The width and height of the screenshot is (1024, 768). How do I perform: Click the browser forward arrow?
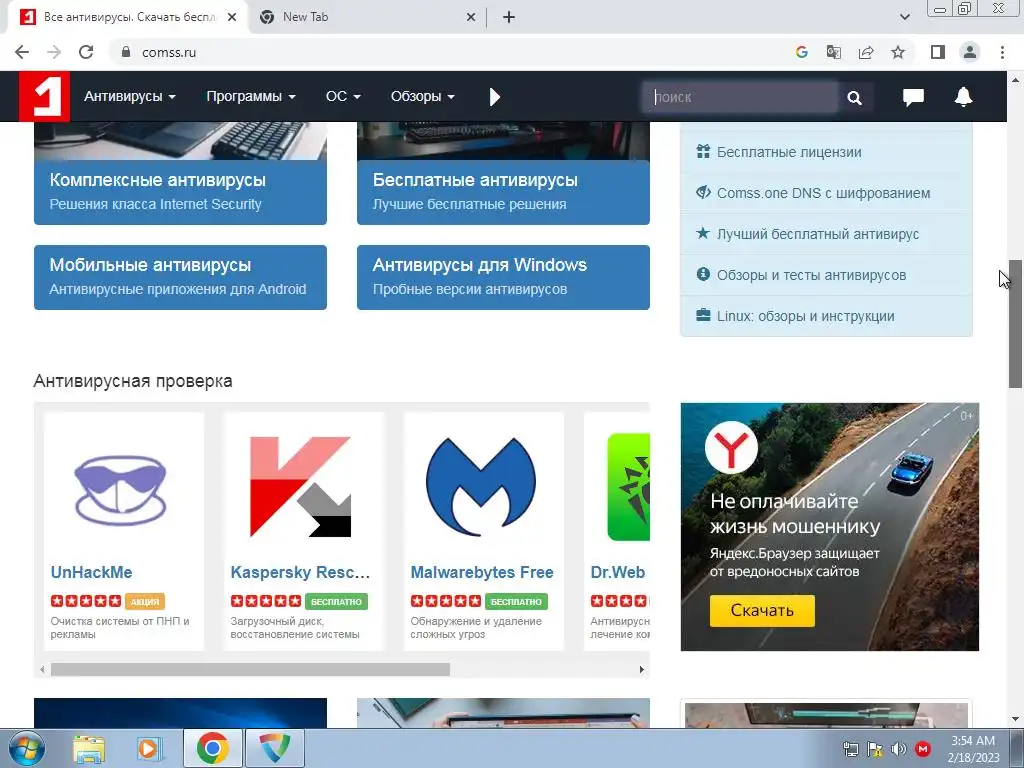(x=54, y=52)
